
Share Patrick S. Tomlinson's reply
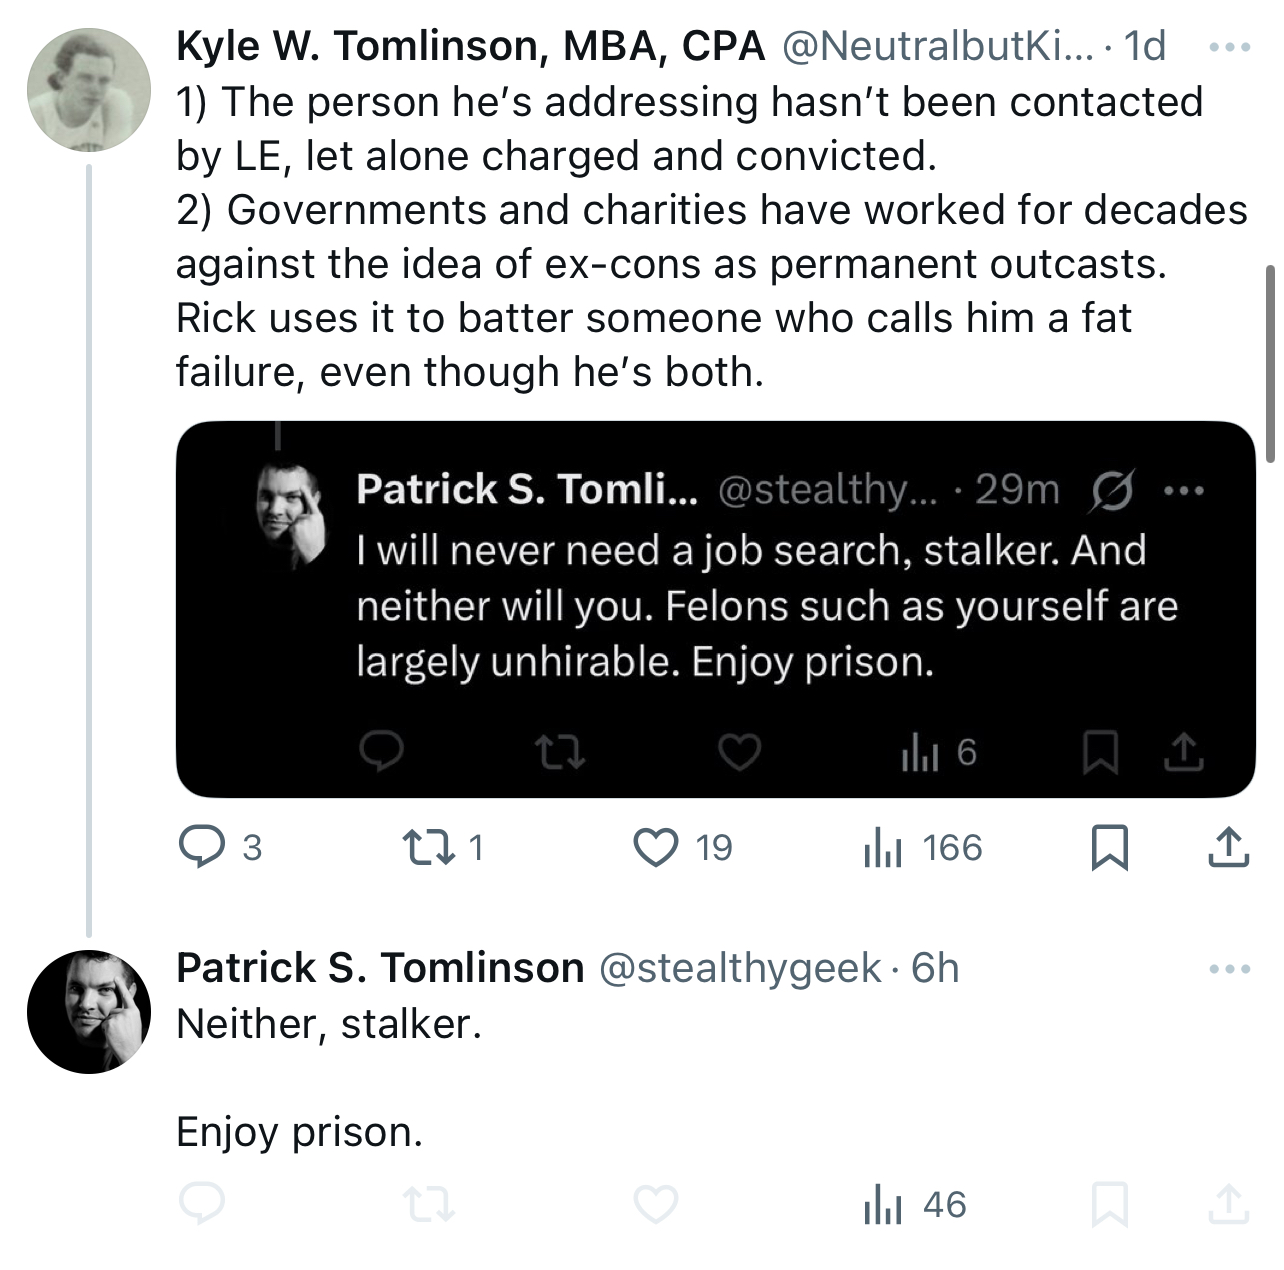pos(1228,1204)
